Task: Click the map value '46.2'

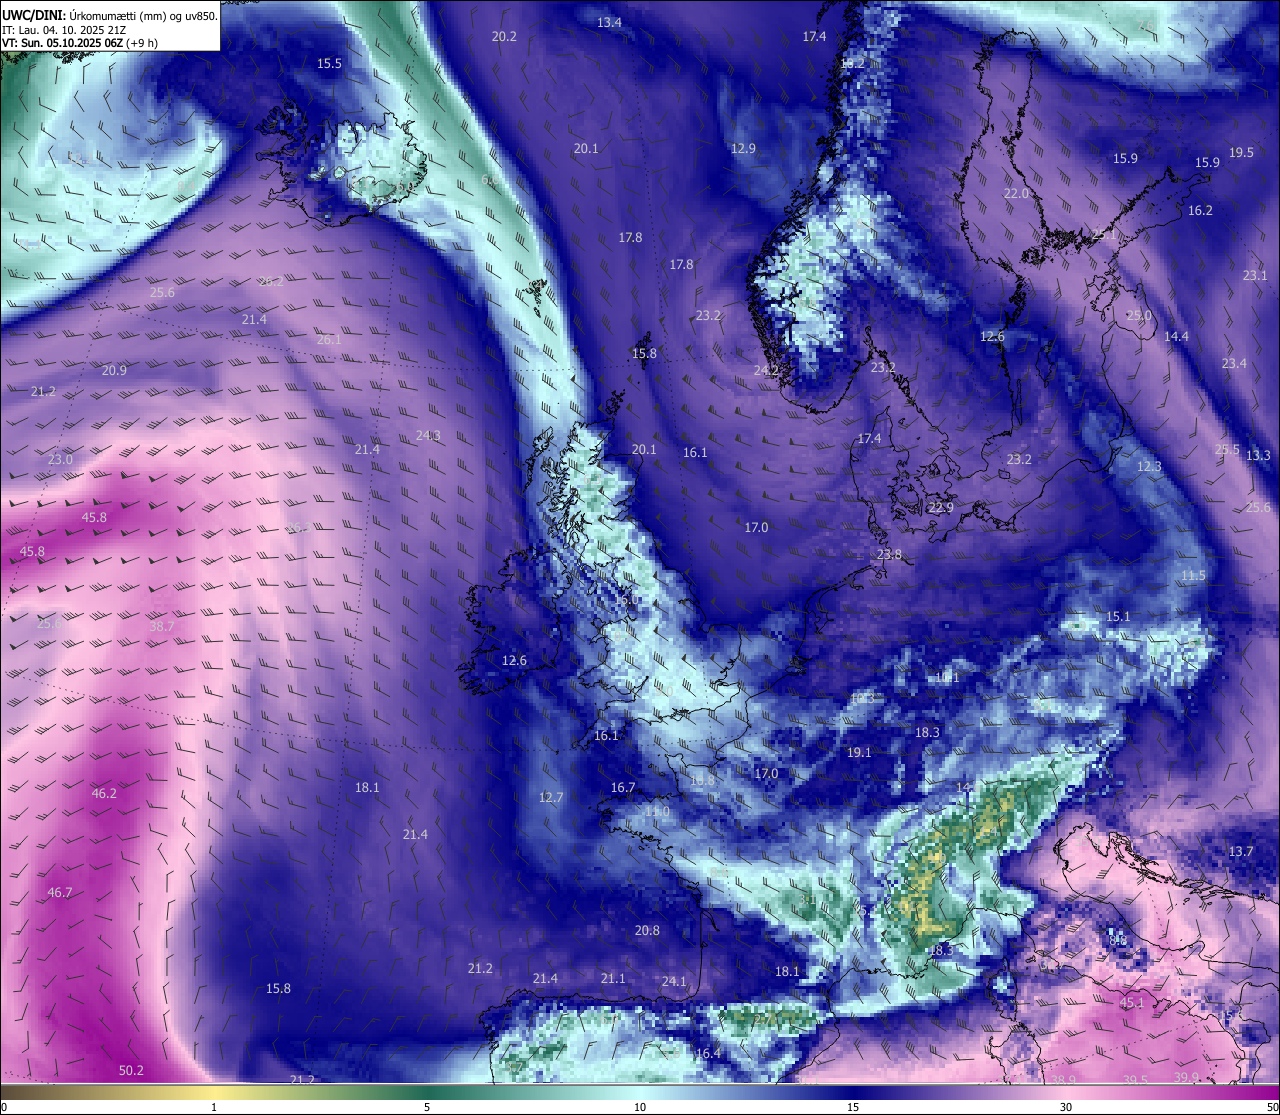Action: click(104, 793)
